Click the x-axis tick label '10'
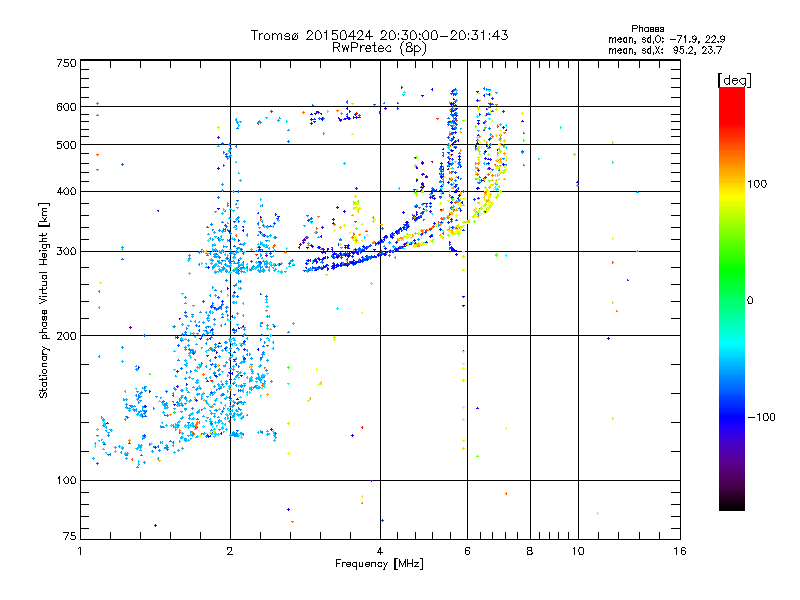800x600 pixels. 578,551
